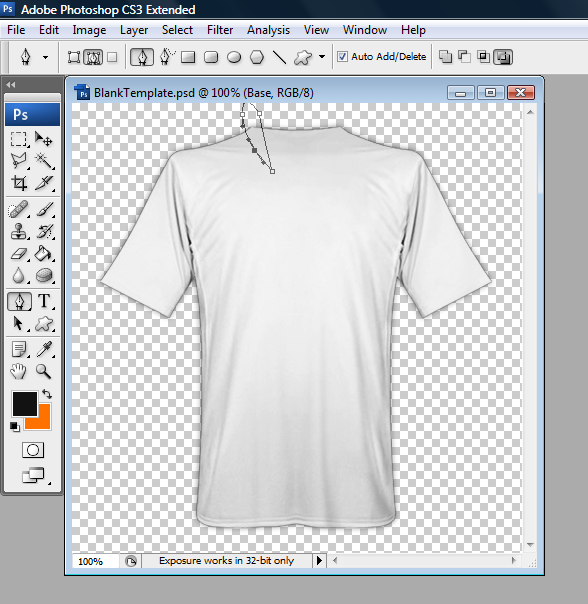Toggle Quick Mask mode
The height and width of the screenshot is (604, 588).
click(x=33, y=450)
